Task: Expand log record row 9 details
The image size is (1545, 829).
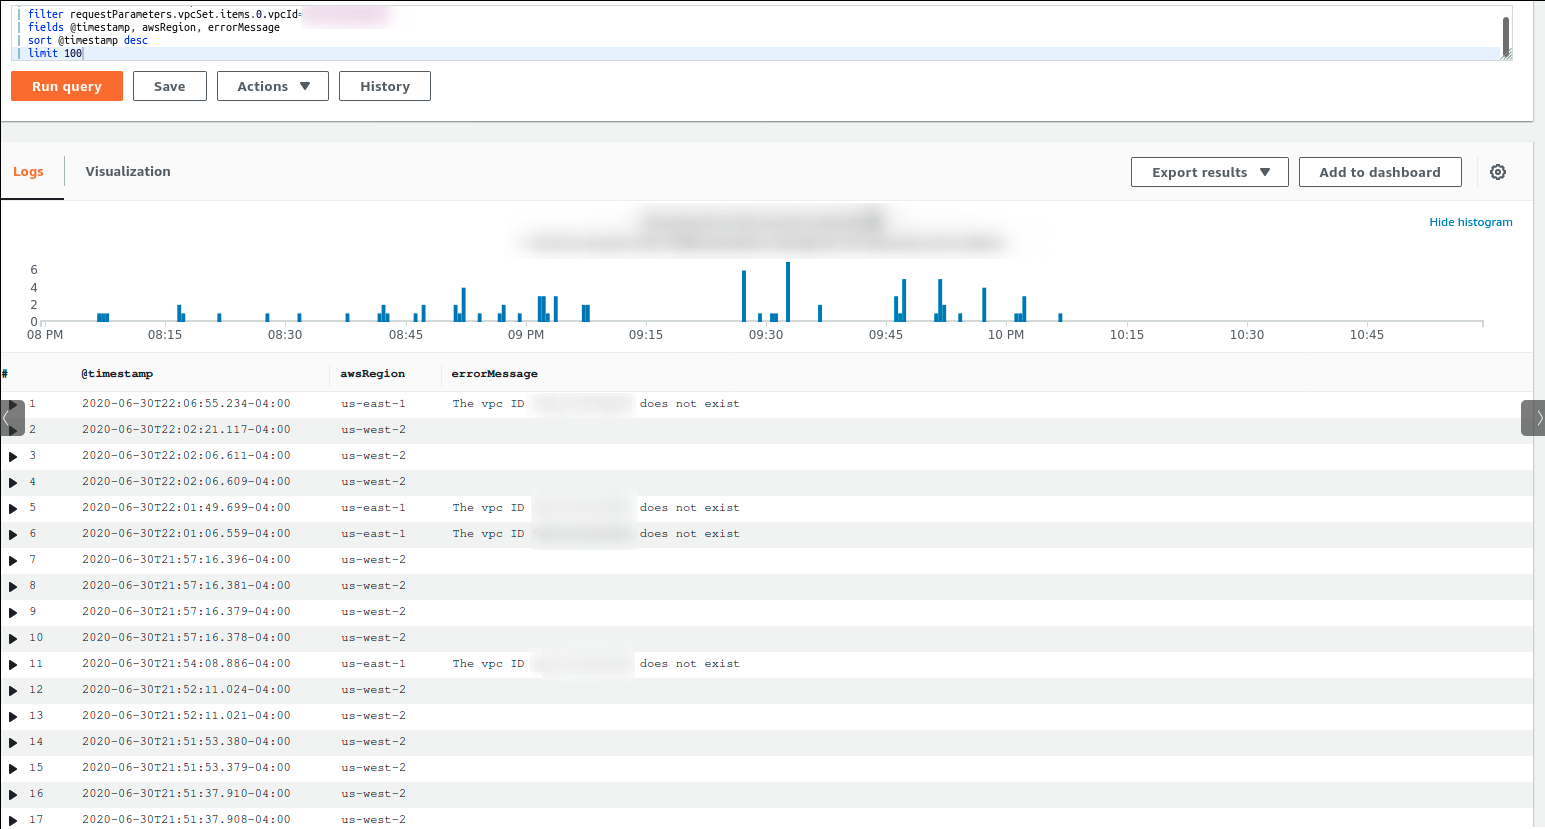Action: point(12,611)
